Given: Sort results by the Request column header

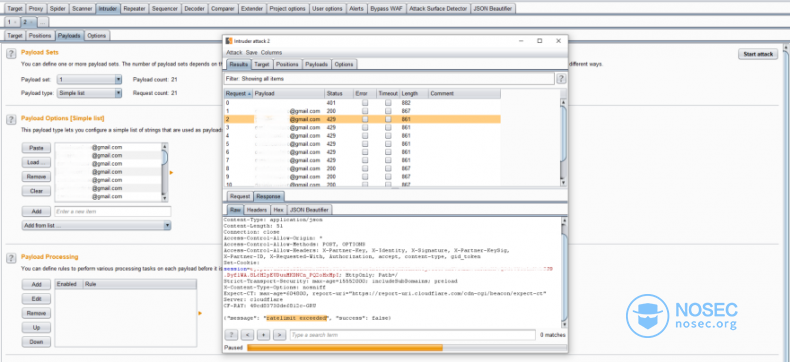Looking at the screenshot, I should (x=238, y=94).
